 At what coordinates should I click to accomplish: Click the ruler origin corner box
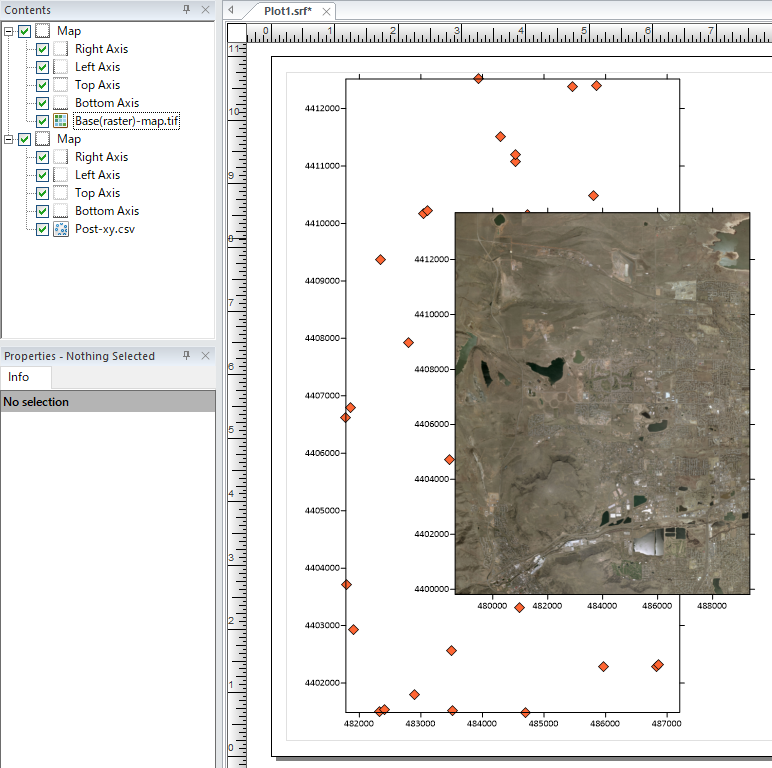click(x=237, y=33)
